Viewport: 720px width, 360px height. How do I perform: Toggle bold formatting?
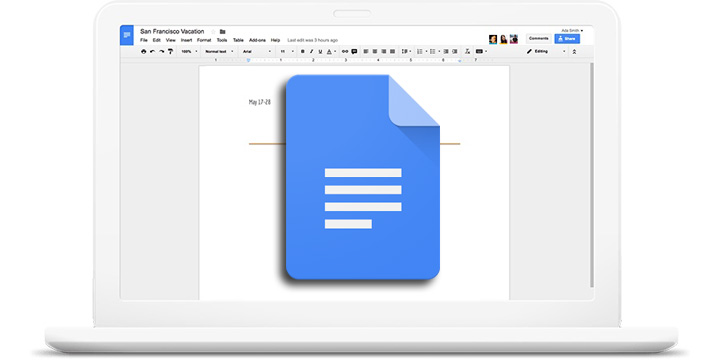tap(302, 51)
